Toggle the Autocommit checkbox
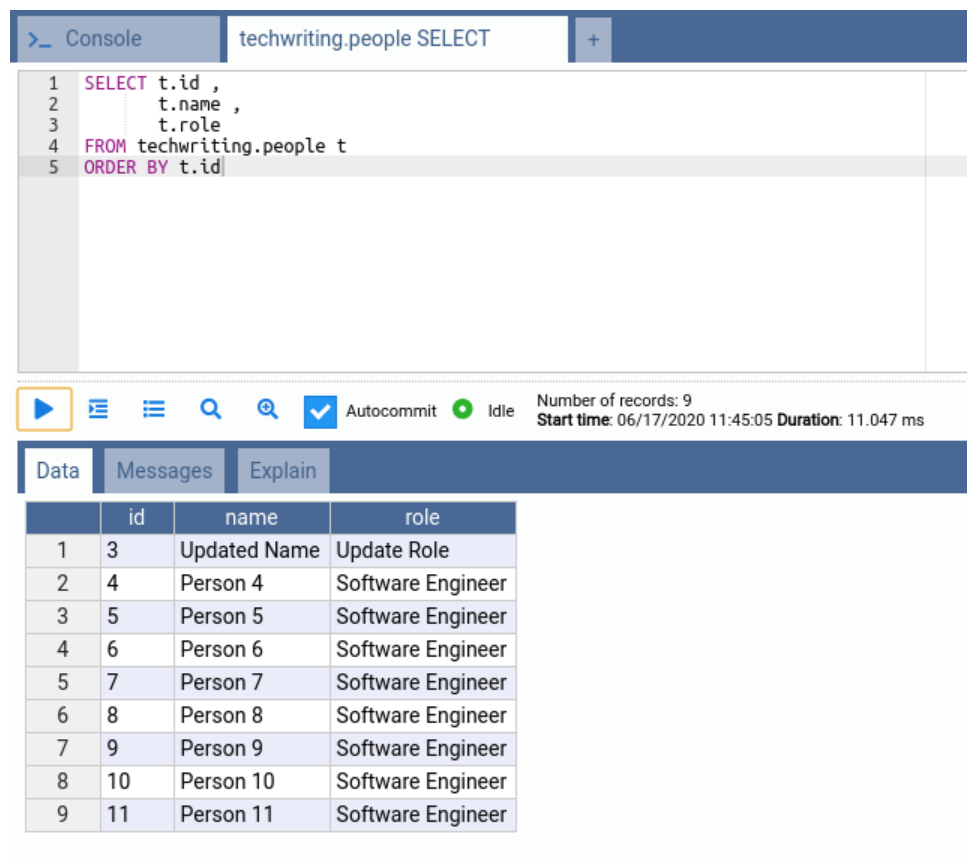 click(x=320, y=411)
